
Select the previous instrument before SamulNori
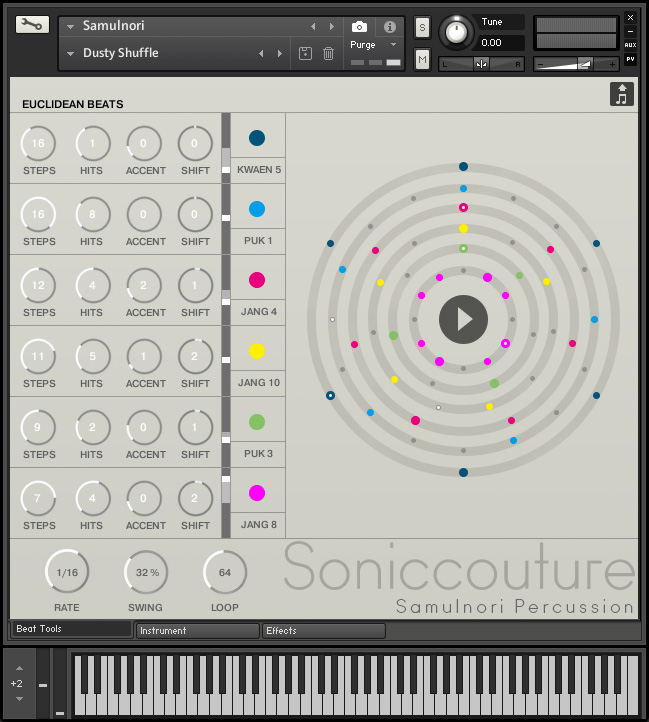(313, 27)
